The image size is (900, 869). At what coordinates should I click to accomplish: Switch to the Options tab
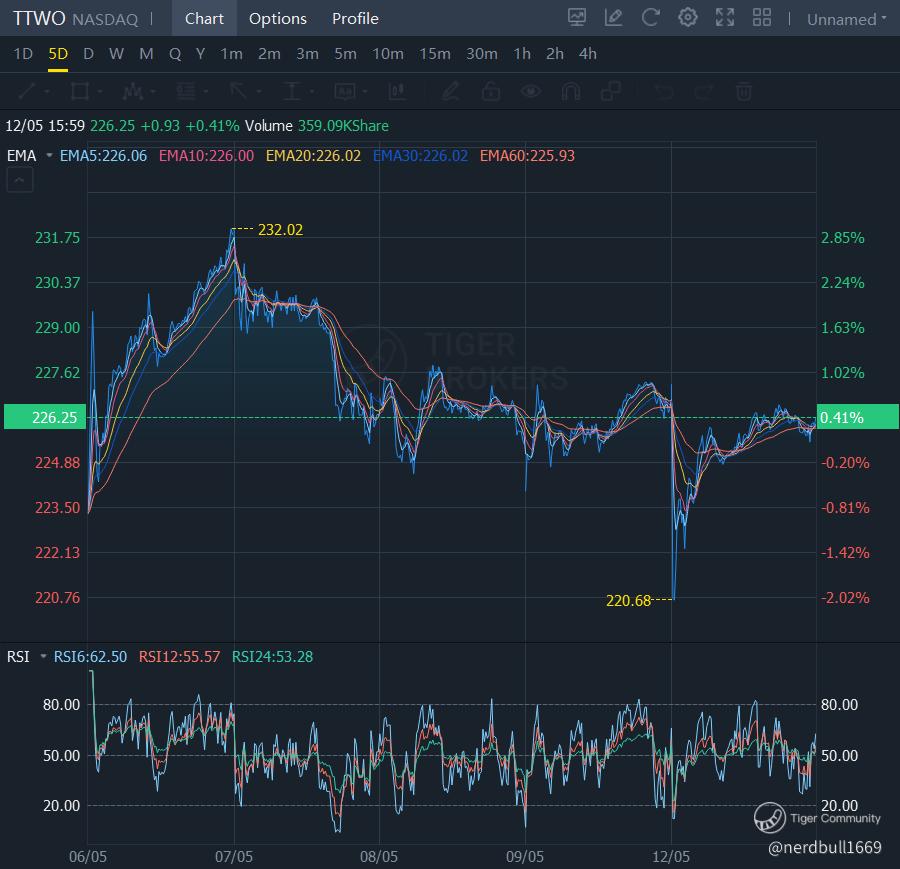pyautogui.click(x=278, y=18)
